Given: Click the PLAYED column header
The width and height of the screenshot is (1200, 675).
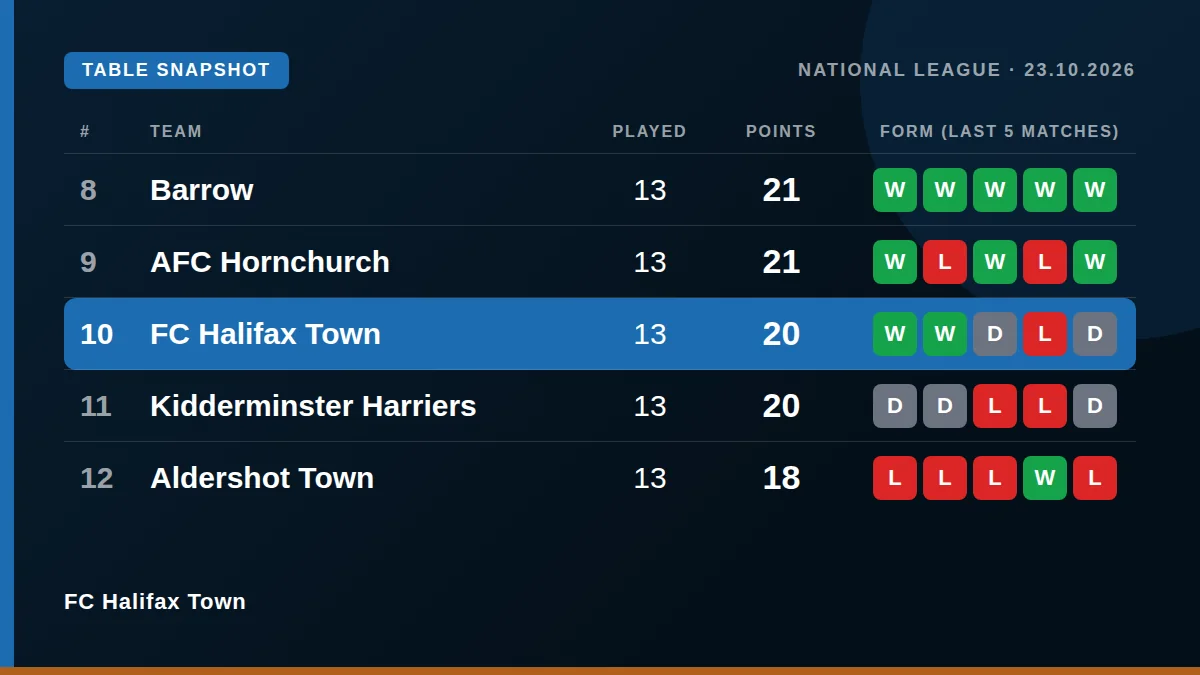Looking at the screenshot, I should tap(650, 131).
